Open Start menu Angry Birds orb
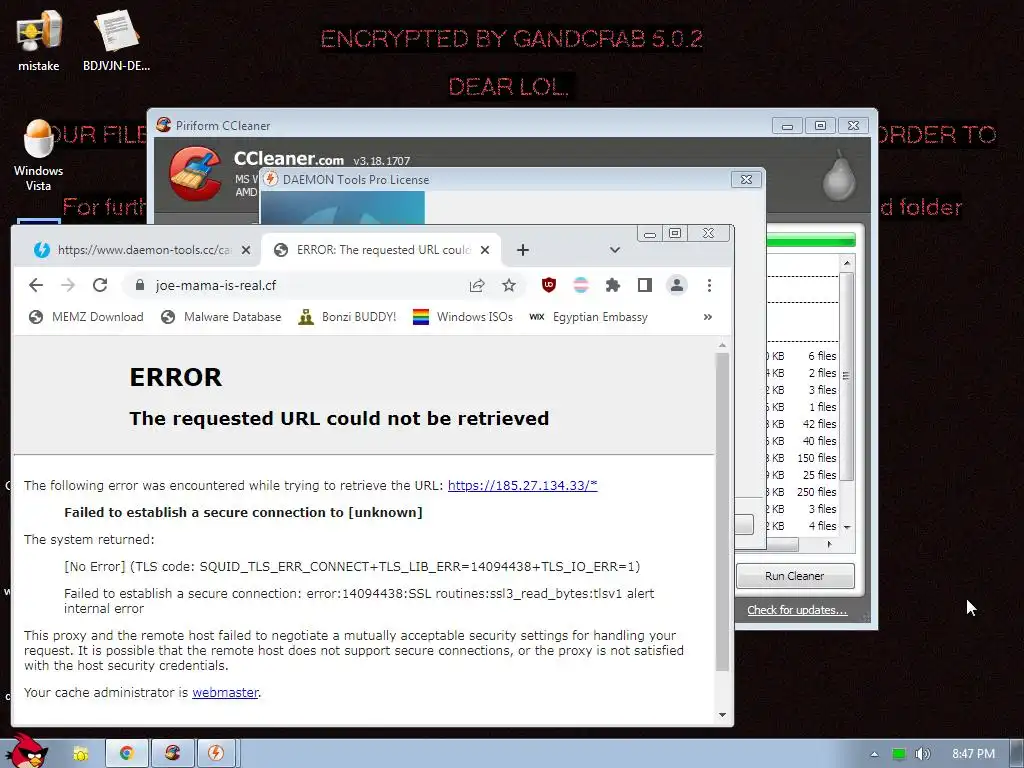Image resolution: width=1024 pixels, height=768 pixels. point(26,751)
